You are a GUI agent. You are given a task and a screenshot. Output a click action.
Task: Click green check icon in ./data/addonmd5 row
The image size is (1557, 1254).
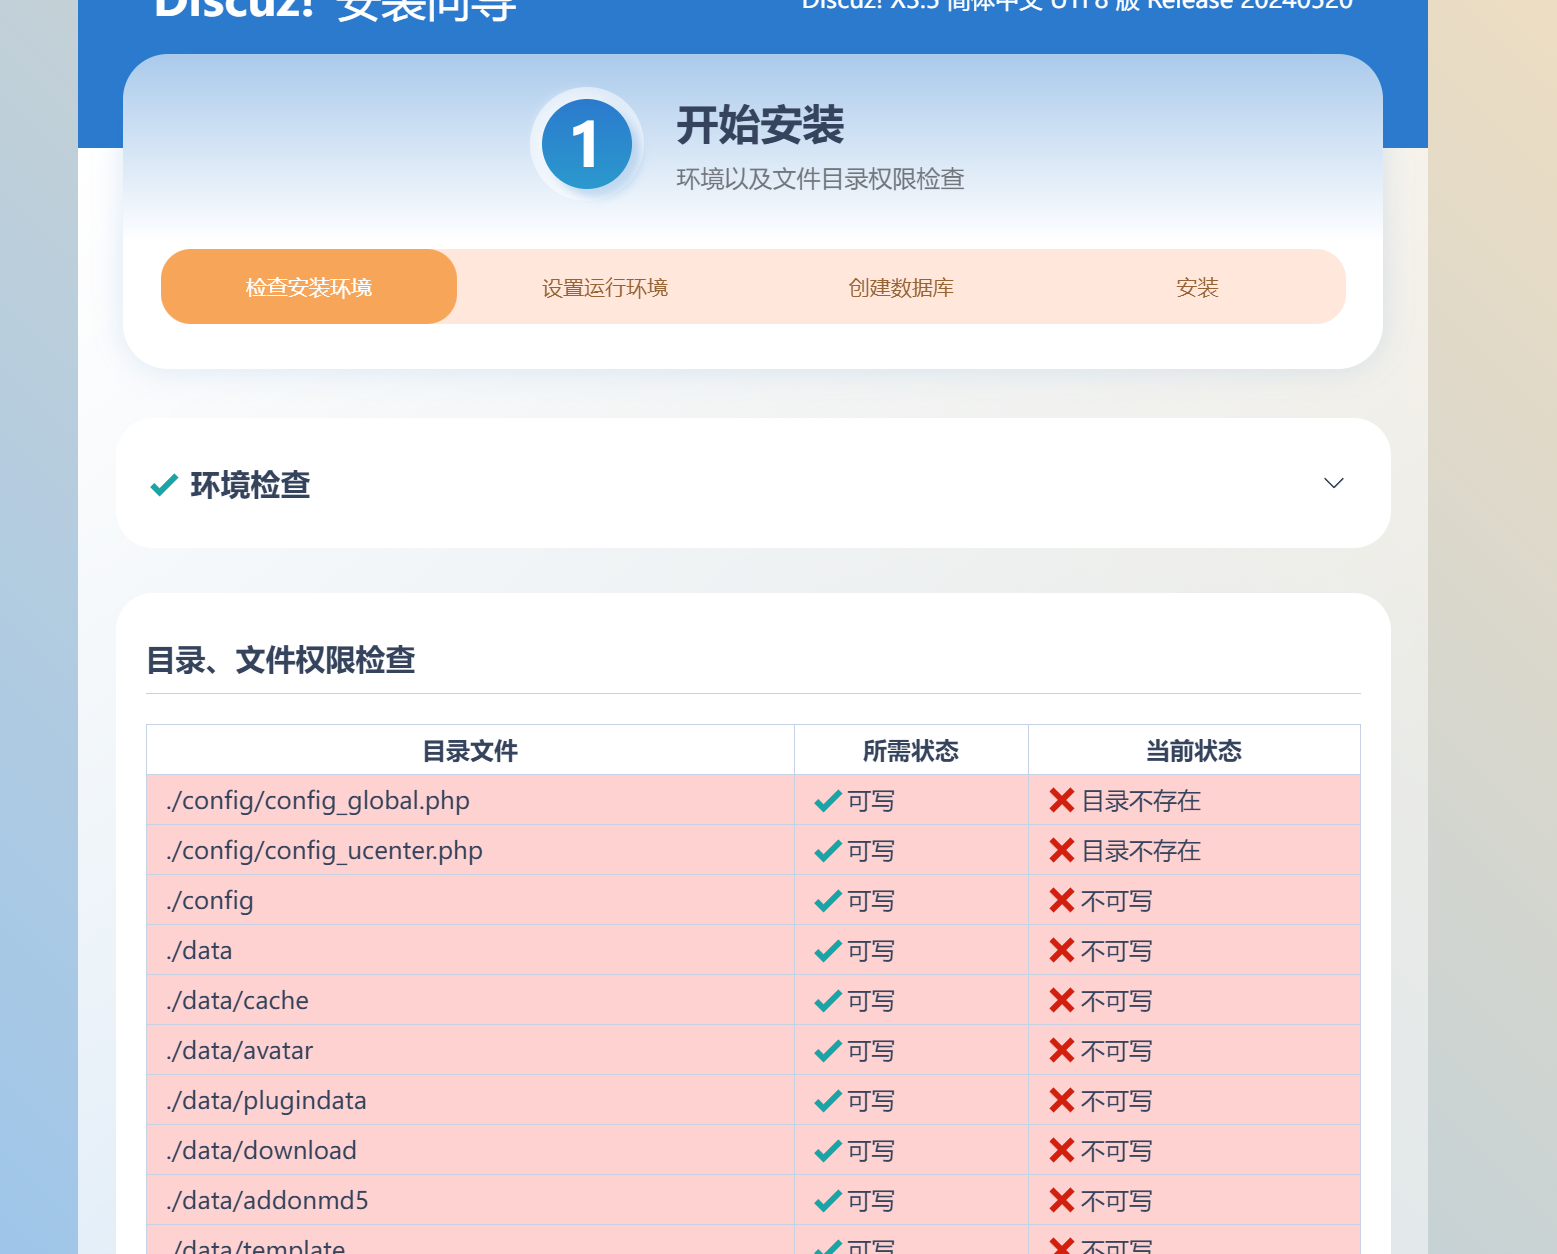pyautogui.click(x=828, y=1201)
